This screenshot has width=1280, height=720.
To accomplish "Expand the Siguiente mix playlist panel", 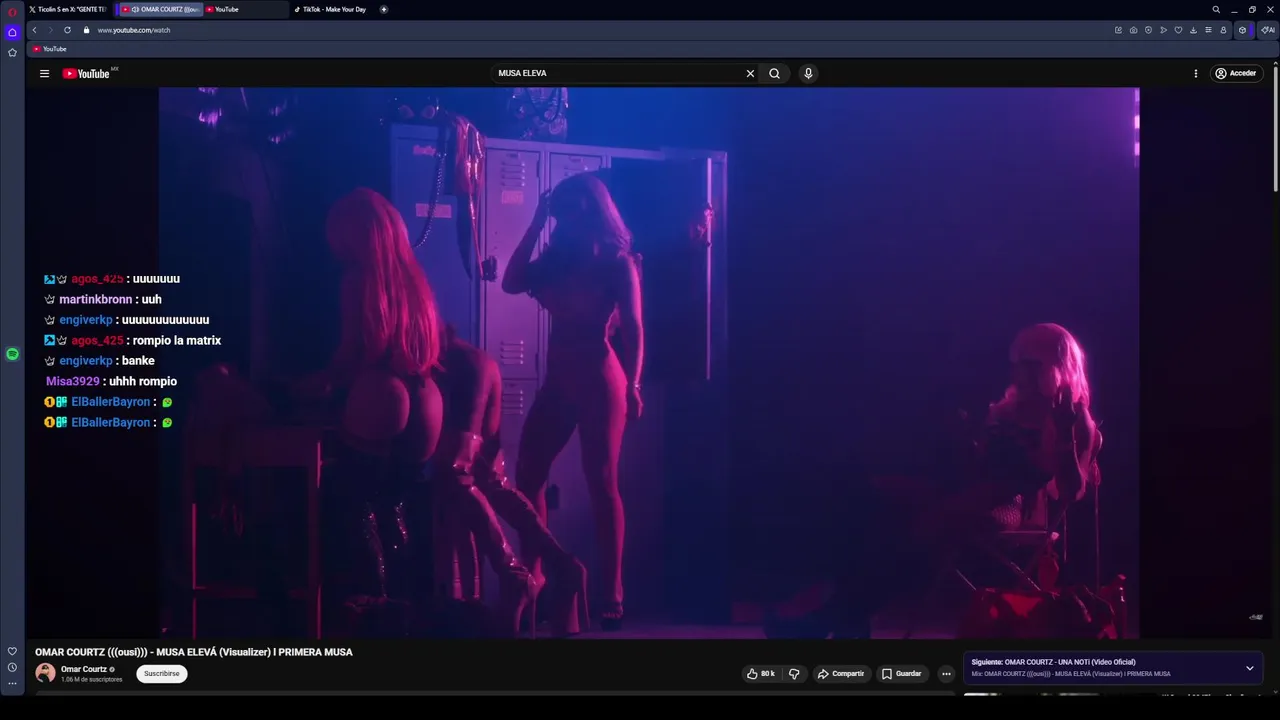I will click(x=1249, y=668).
